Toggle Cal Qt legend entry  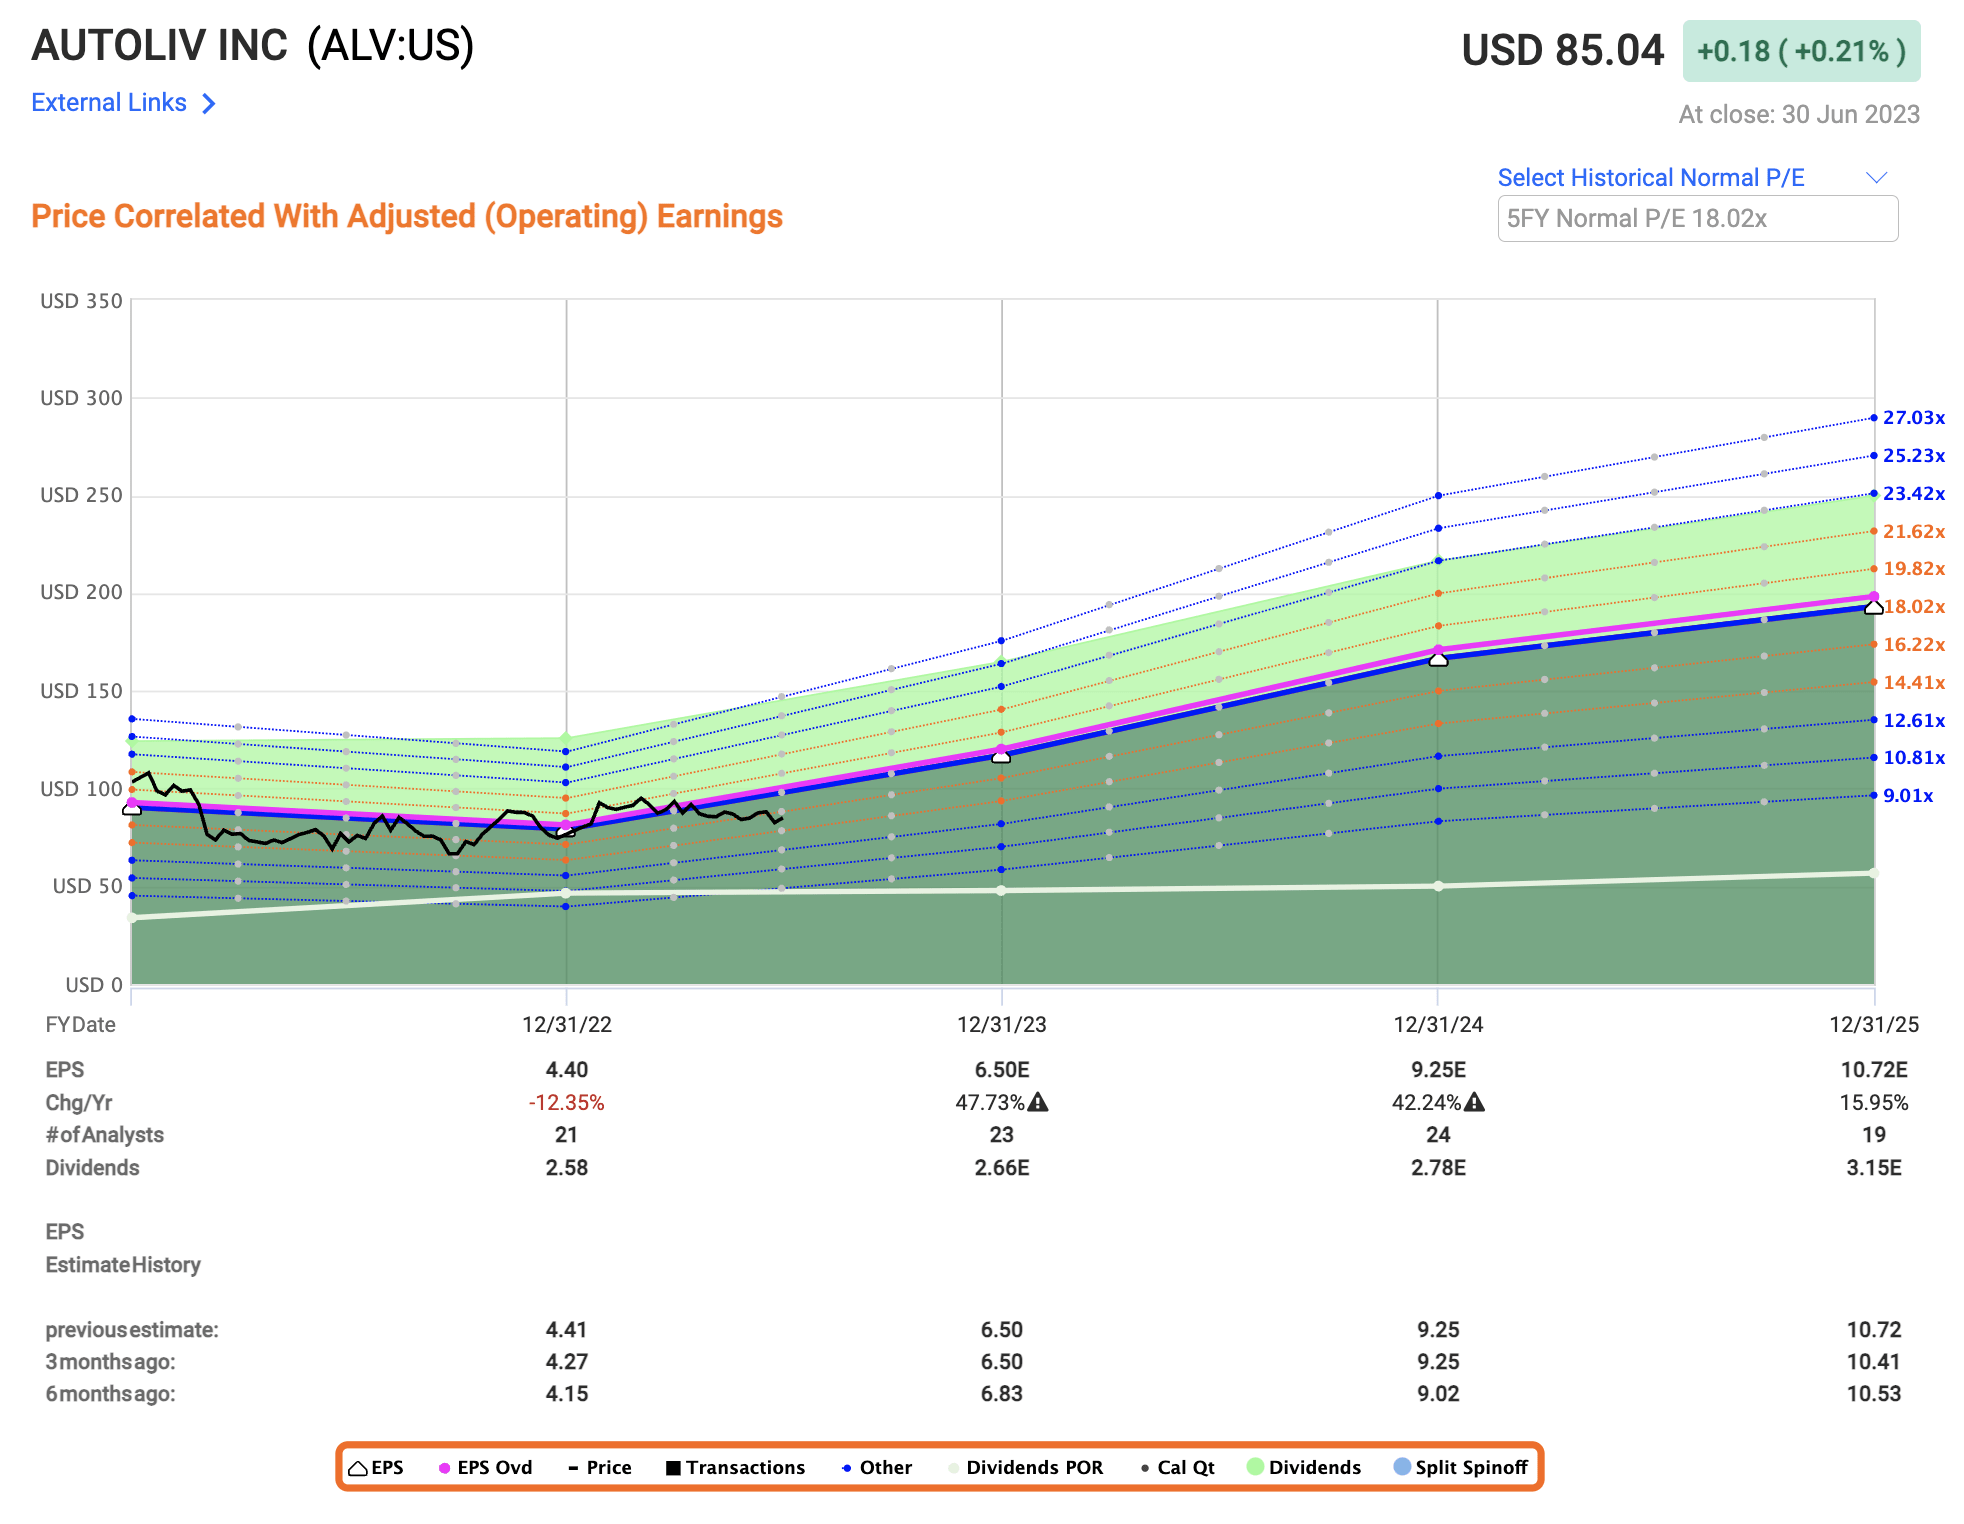1178,1468
